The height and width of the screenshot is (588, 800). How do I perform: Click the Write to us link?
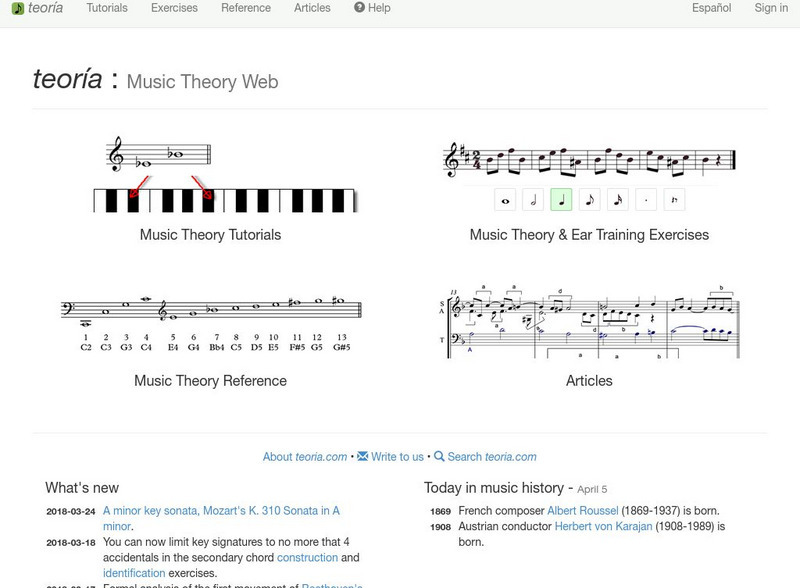[x=397, y=457]
